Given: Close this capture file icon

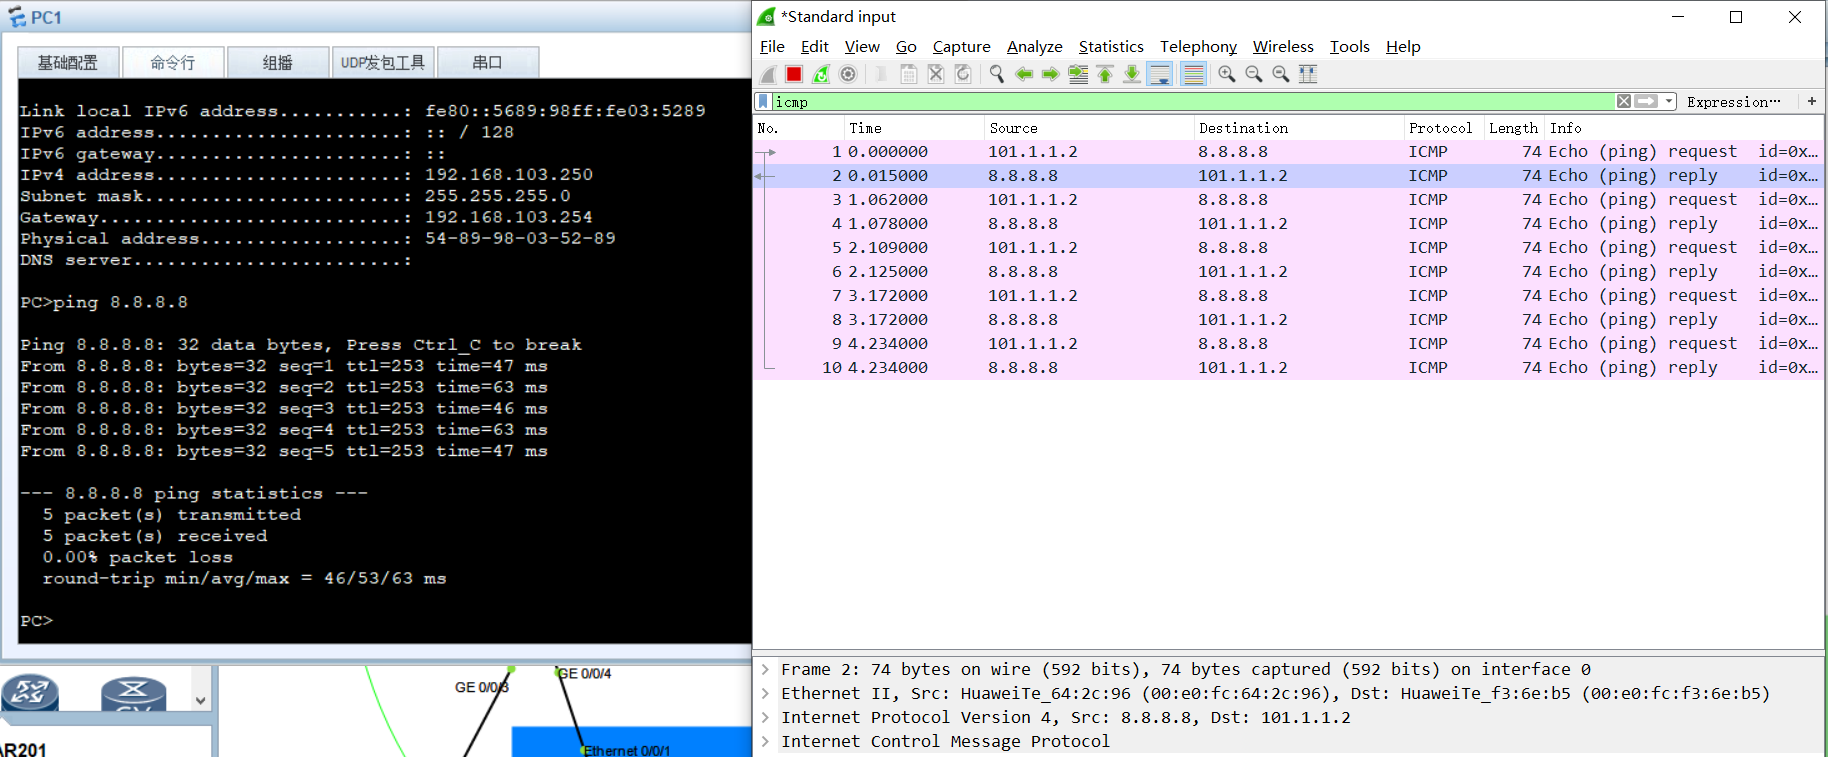Looking at the screenshot, I should coord(936,74).
